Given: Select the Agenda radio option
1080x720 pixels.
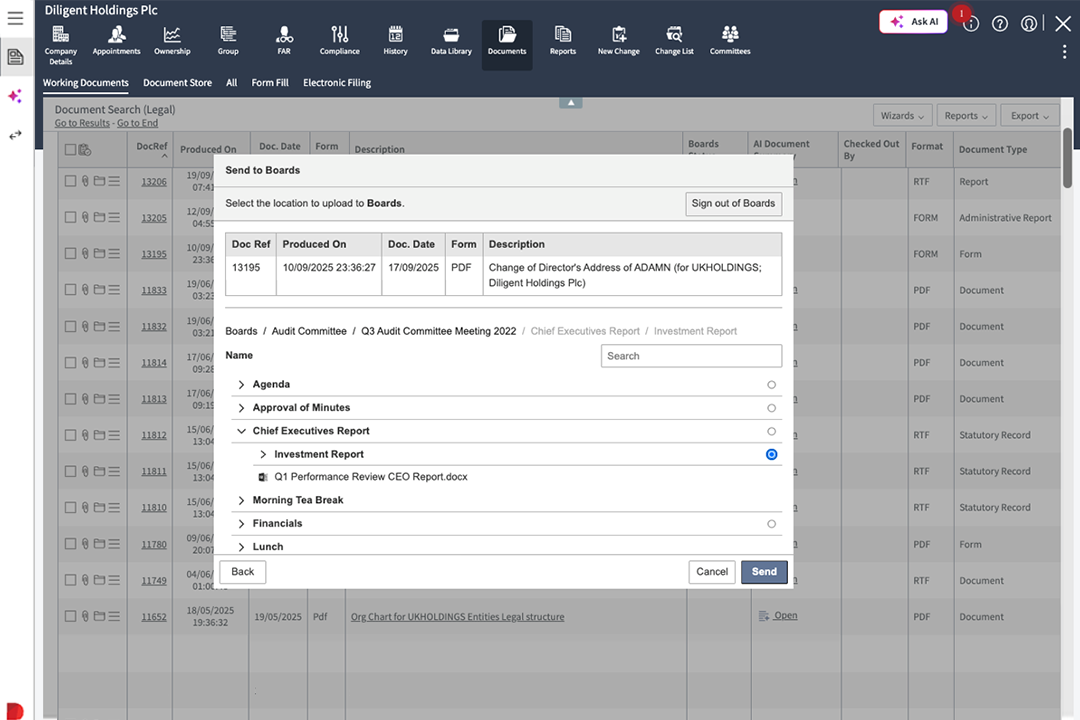Looking at the screenshot, I should tap(771, 384).
